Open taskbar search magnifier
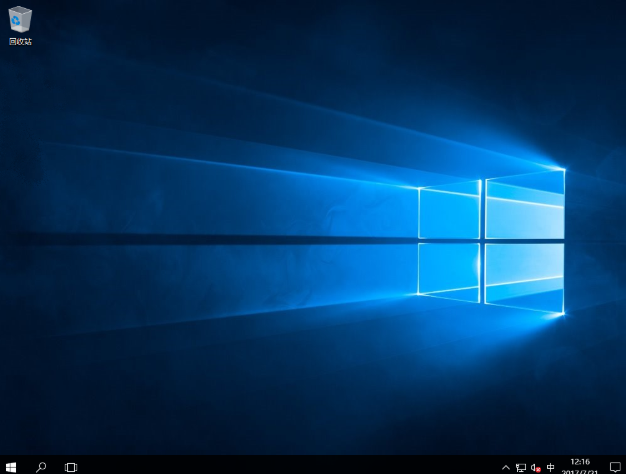Image resolution: width=626 pixels, height=476 pixels. pyautogui.click(x=41, y=467)
